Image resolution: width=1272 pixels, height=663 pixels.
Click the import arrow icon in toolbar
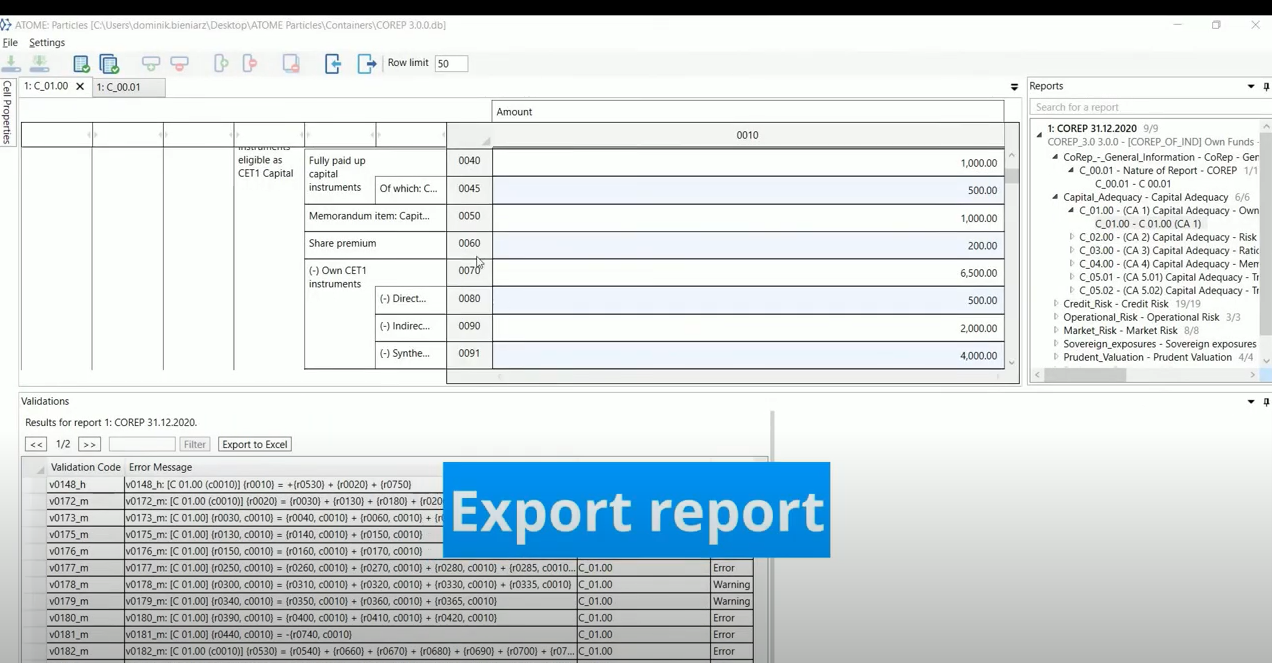[333, 64]
